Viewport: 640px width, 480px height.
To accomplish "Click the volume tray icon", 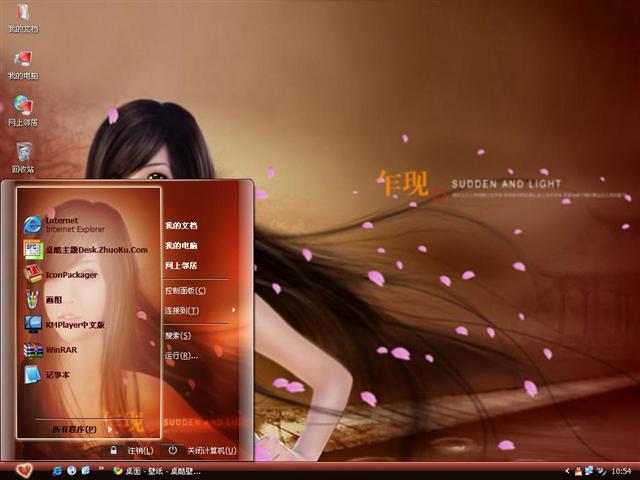I will [x=601, y=471].
